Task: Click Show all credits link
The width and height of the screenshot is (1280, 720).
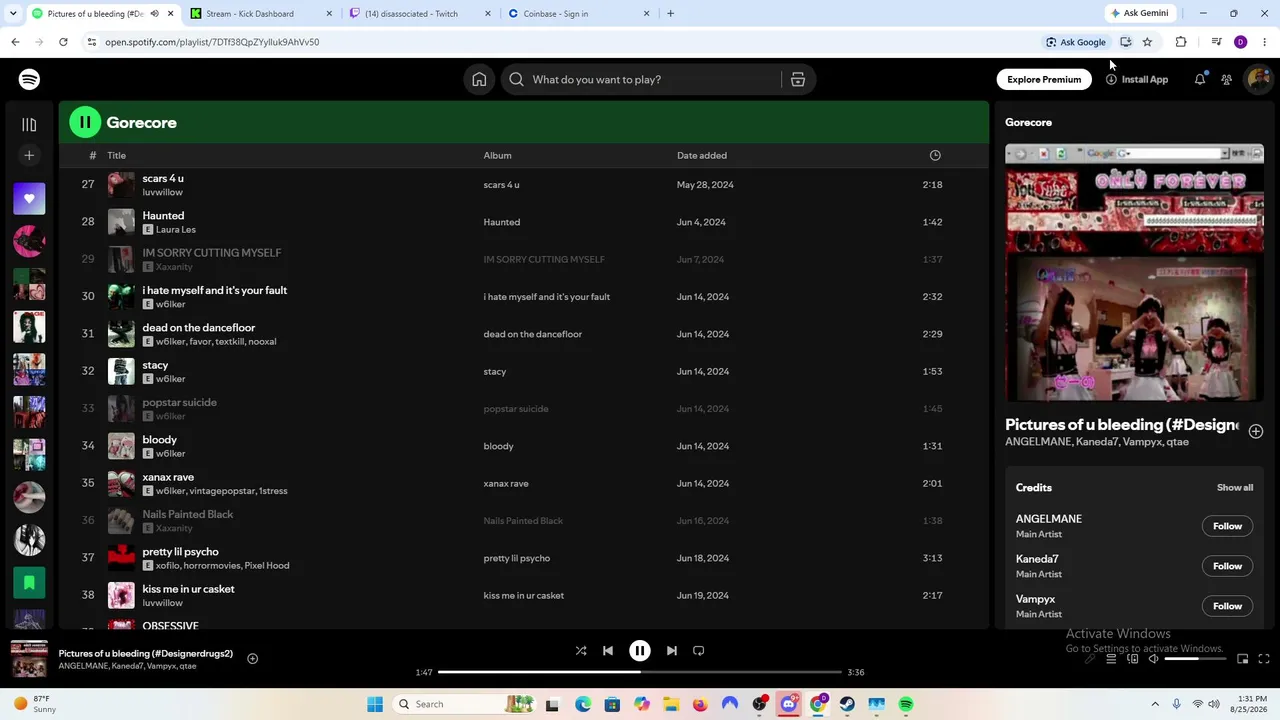Action: pos(1235,488)
